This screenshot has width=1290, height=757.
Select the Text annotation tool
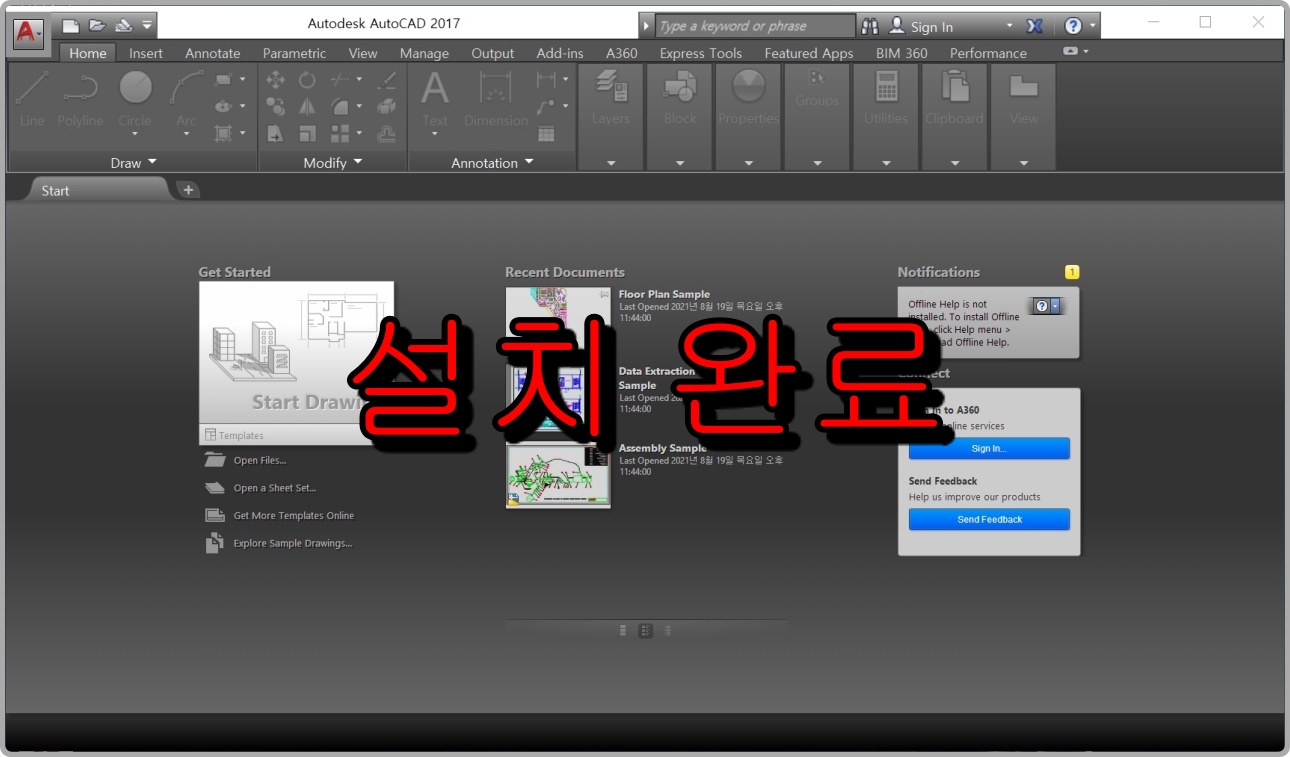[435, 98]
